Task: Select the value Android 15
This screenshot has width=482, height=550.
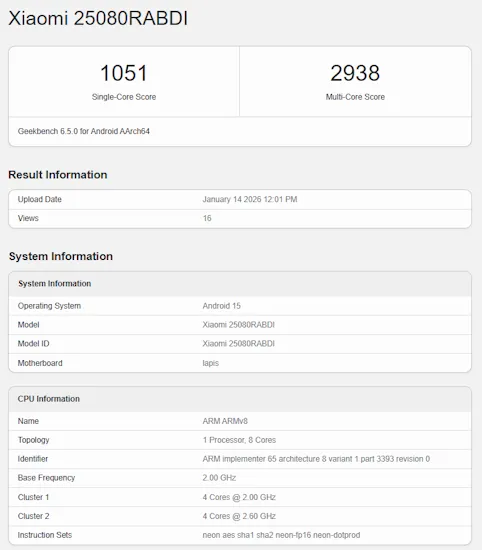Action: pyautogui.click(x=221, y=306)
